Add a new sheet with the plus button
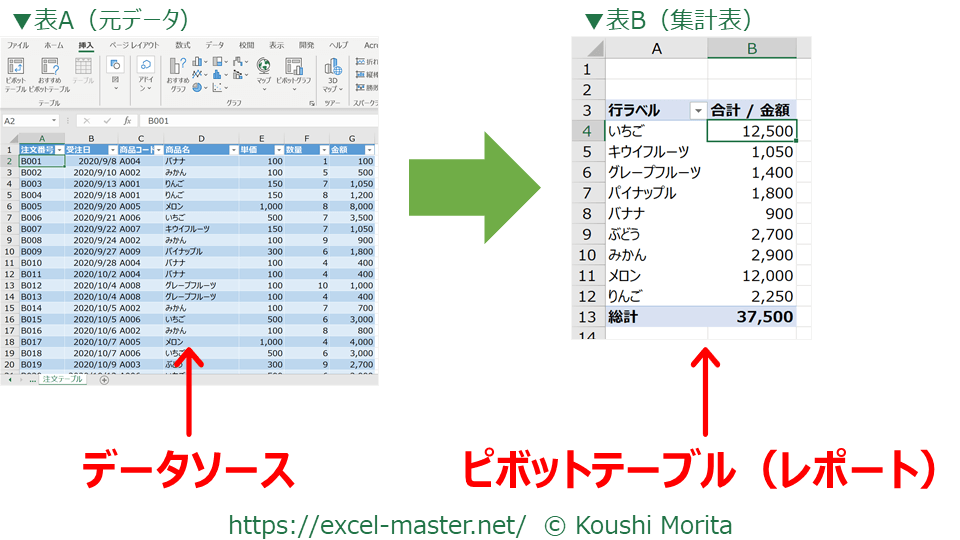The height and width of the screenshot is (540, 960). click(x=104, y=380)
